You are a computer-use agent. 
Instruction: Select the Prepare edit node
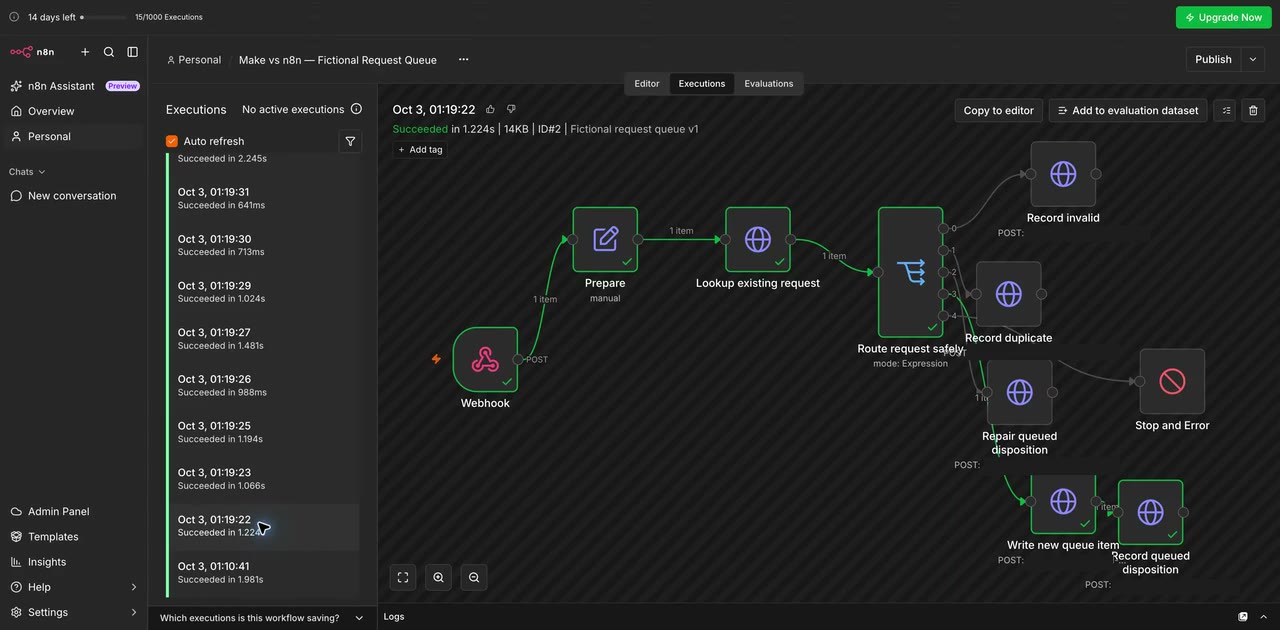[x=605, y=239]
